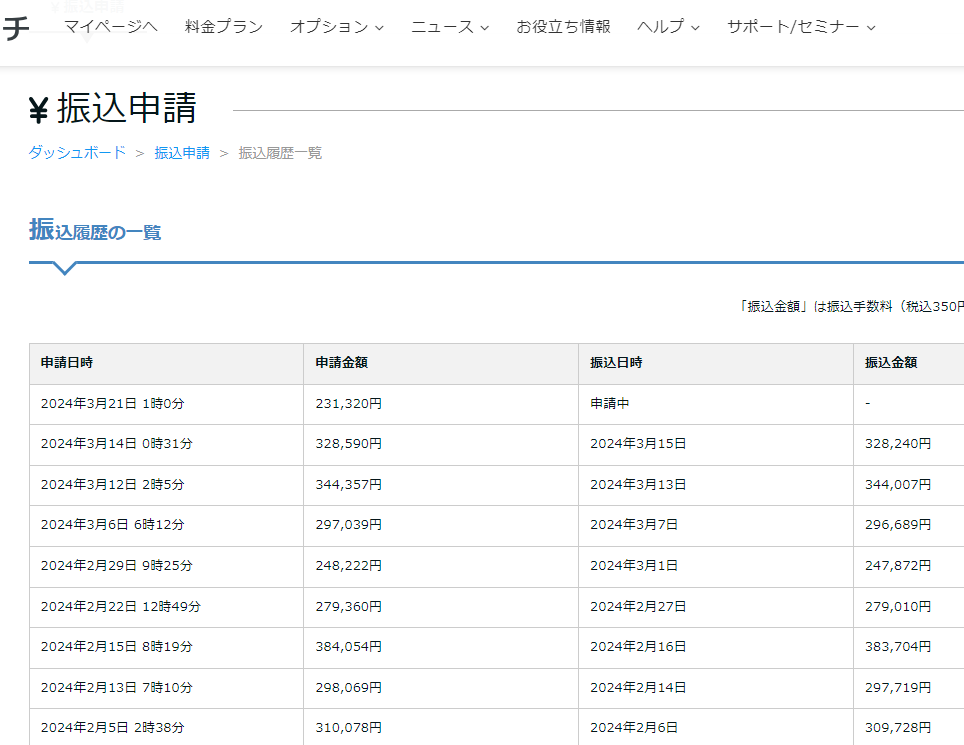The image size is (964, 745).
Task: Expand the サポート/セミナー dropdown menu
Action: (801, 26)
